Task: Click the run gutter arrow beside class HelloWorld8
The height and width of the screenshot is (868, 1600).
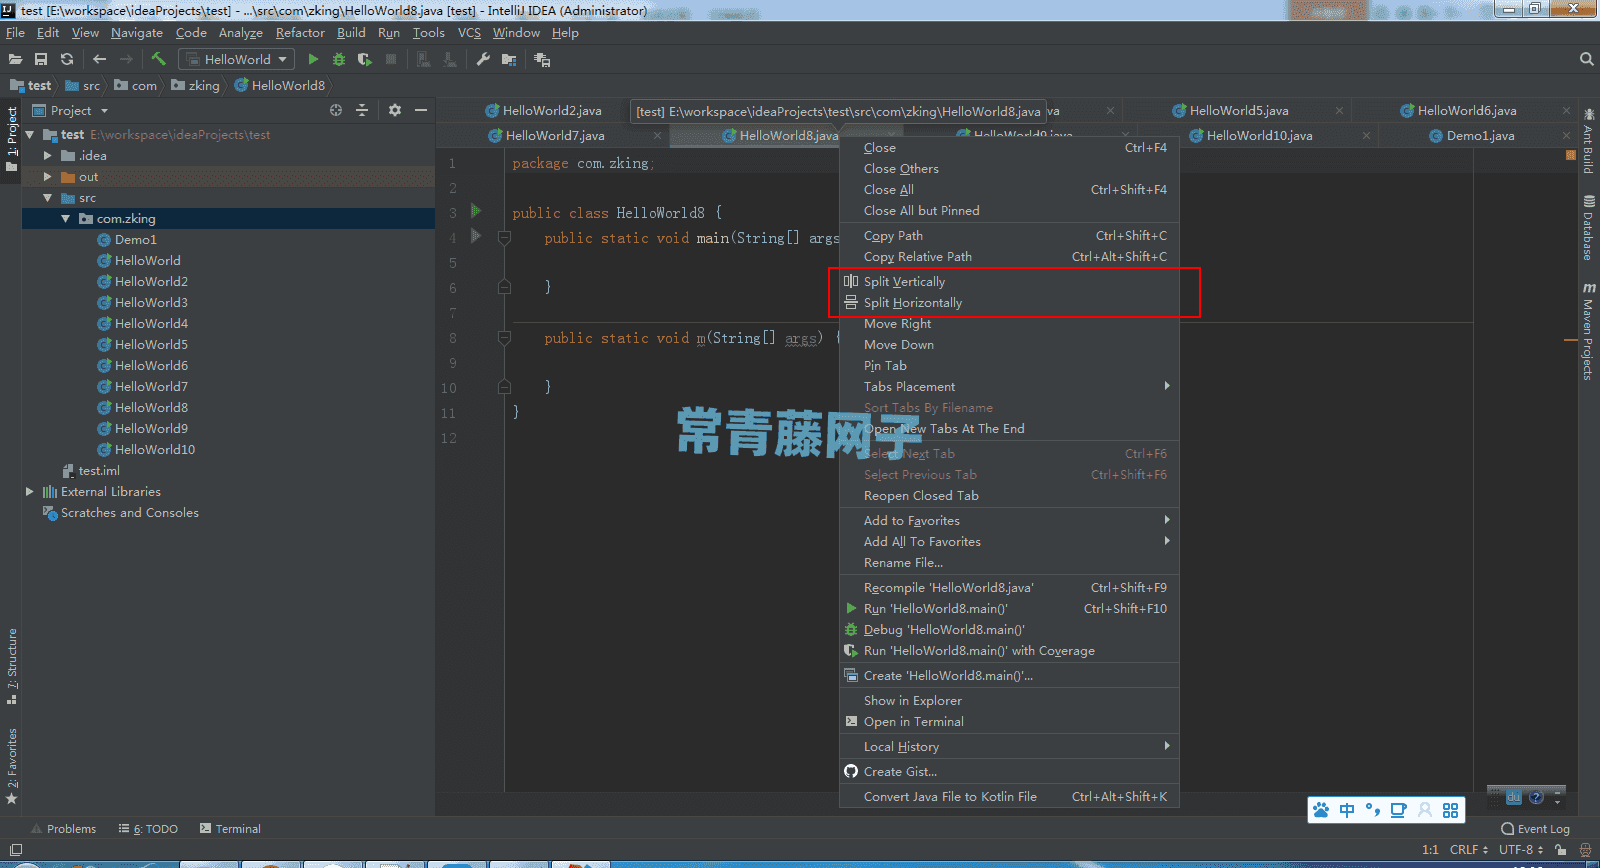Action: point(476,211)
